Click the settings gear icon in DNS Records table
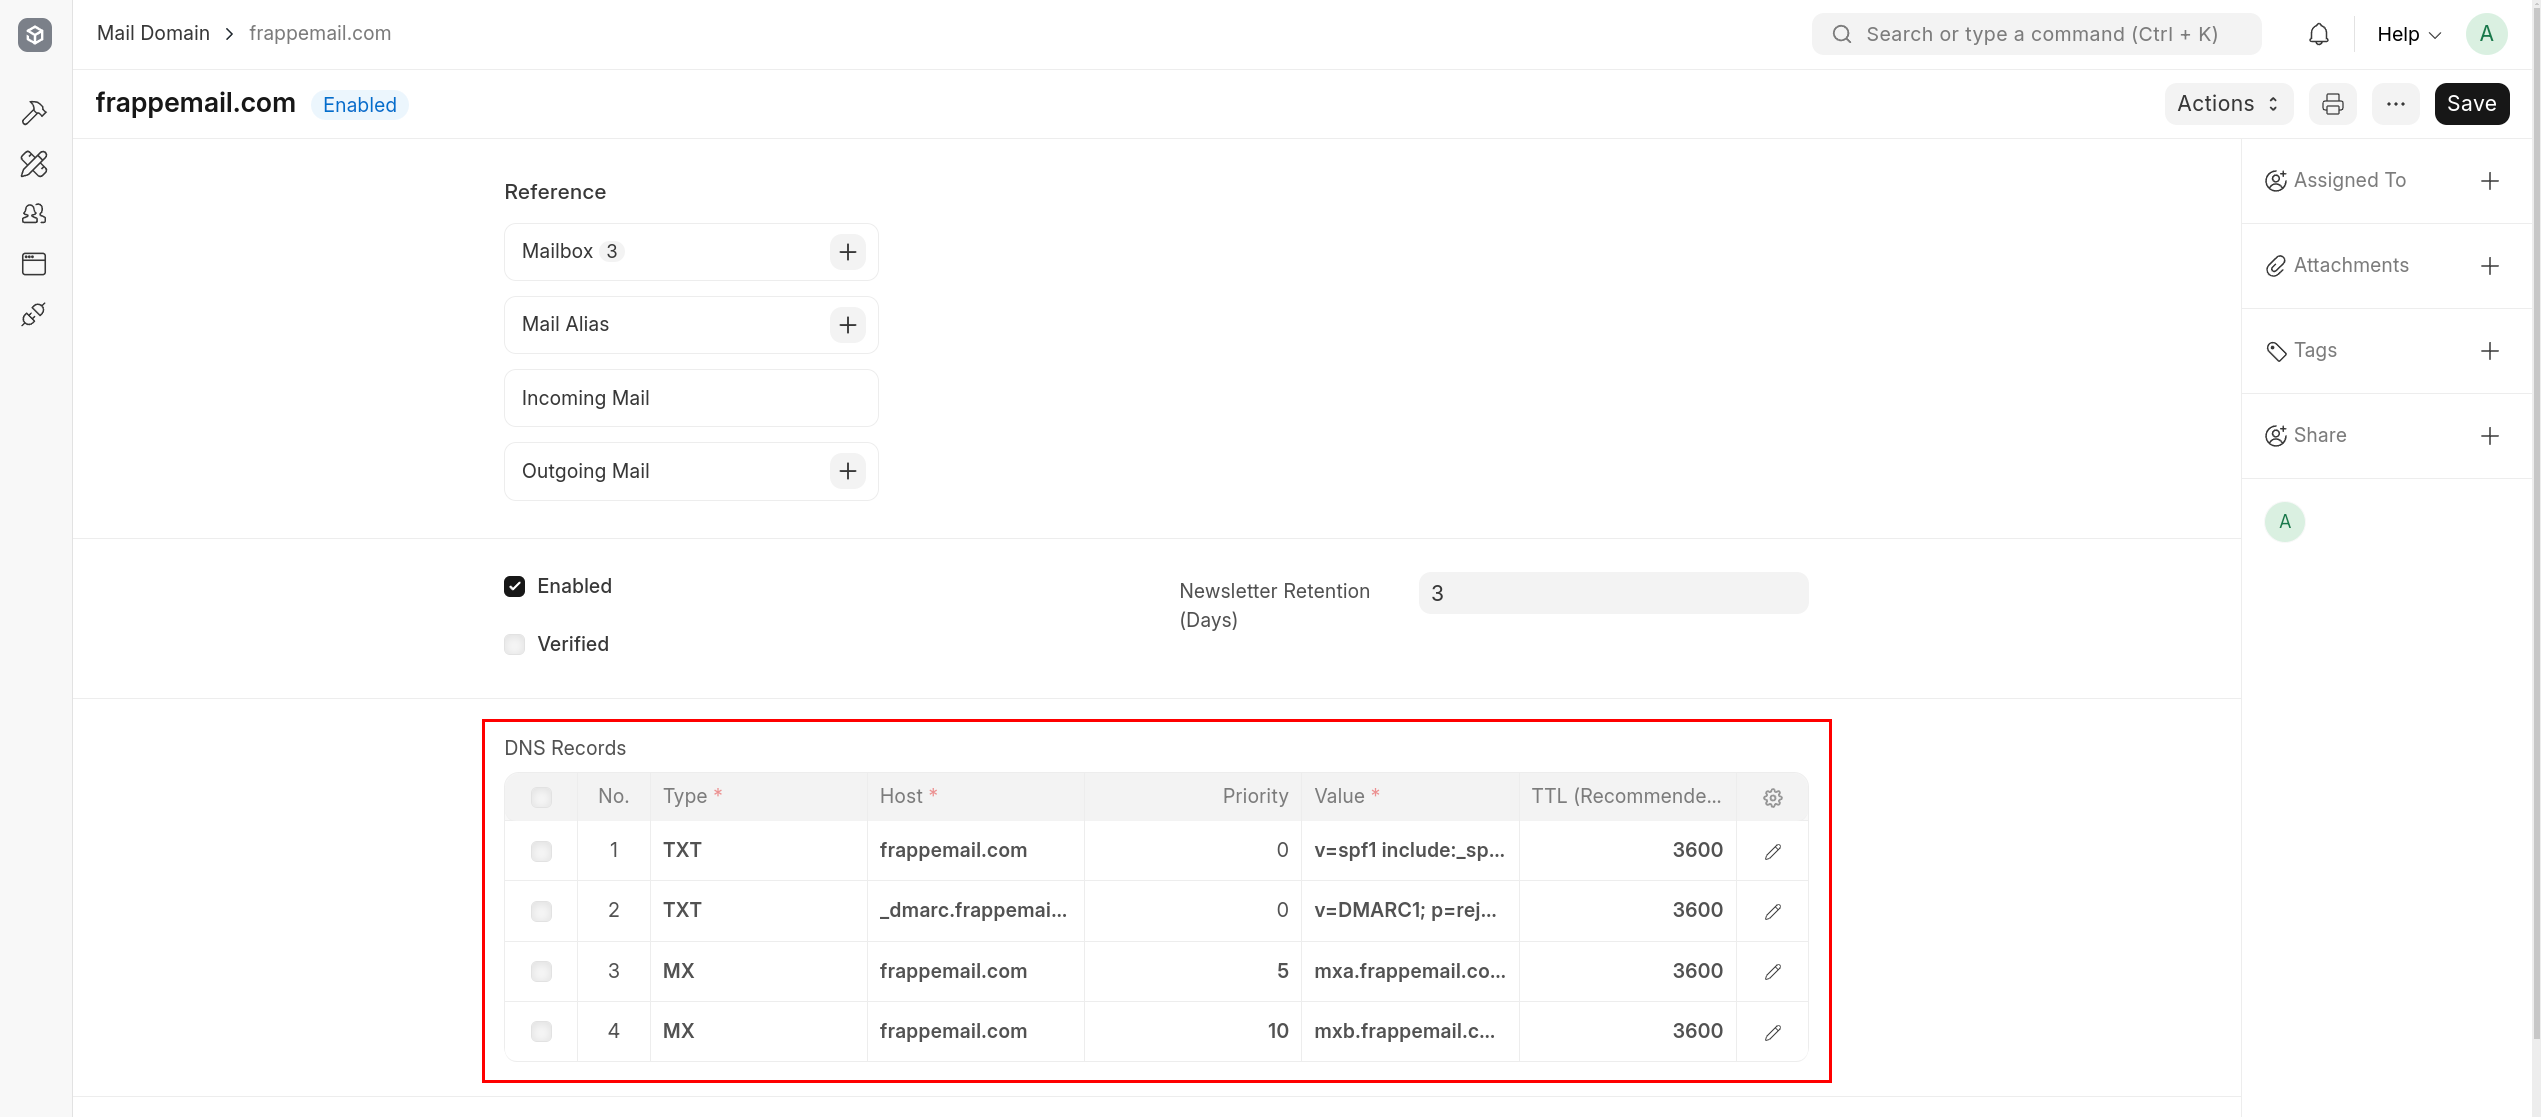The height and width of the screenshot is (1117, 2541). 1773,798
